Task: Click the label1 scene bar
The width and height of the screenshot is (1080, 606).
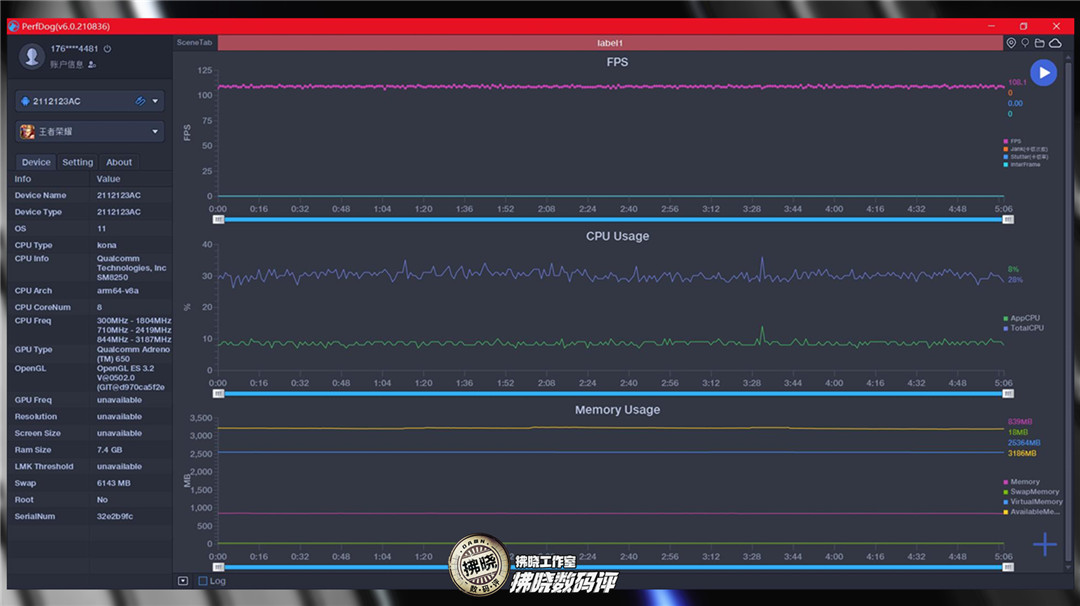Action: pyautogui.click(x=610, y=43)
